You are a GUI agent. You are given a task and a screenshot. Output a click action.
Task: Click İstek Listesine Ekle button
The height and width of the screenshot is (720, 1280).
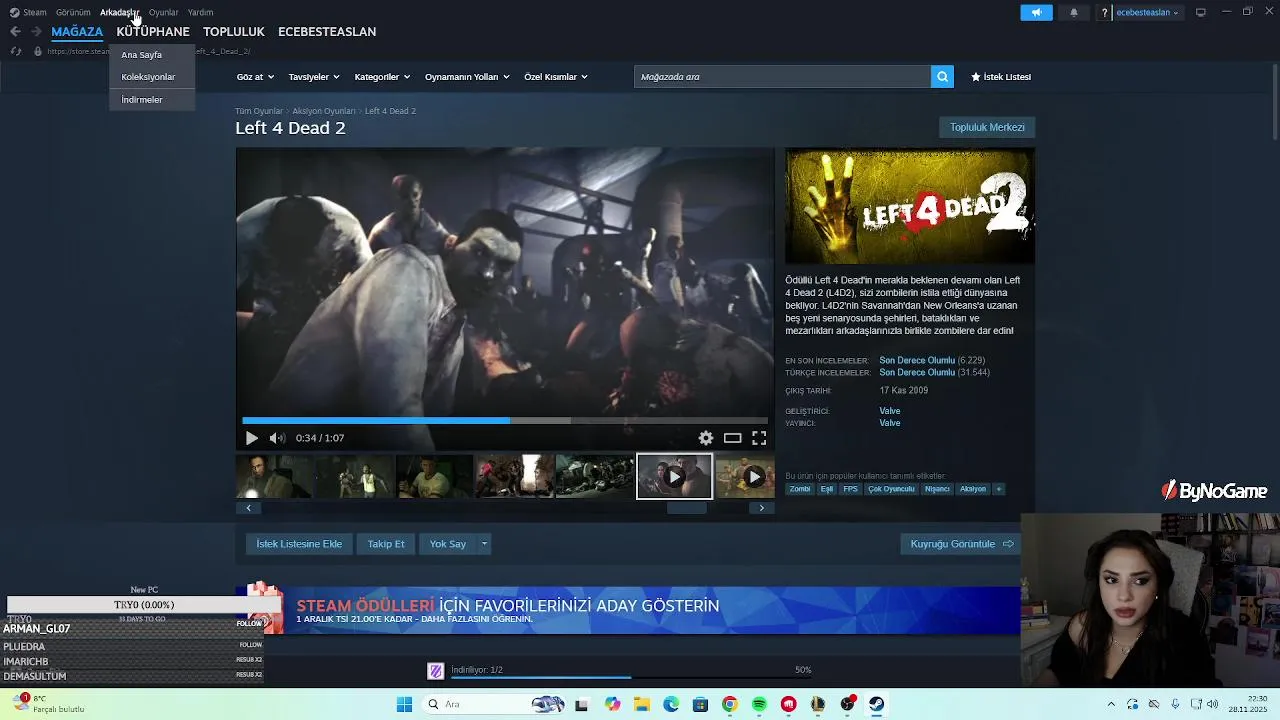(x=299, y=544)
